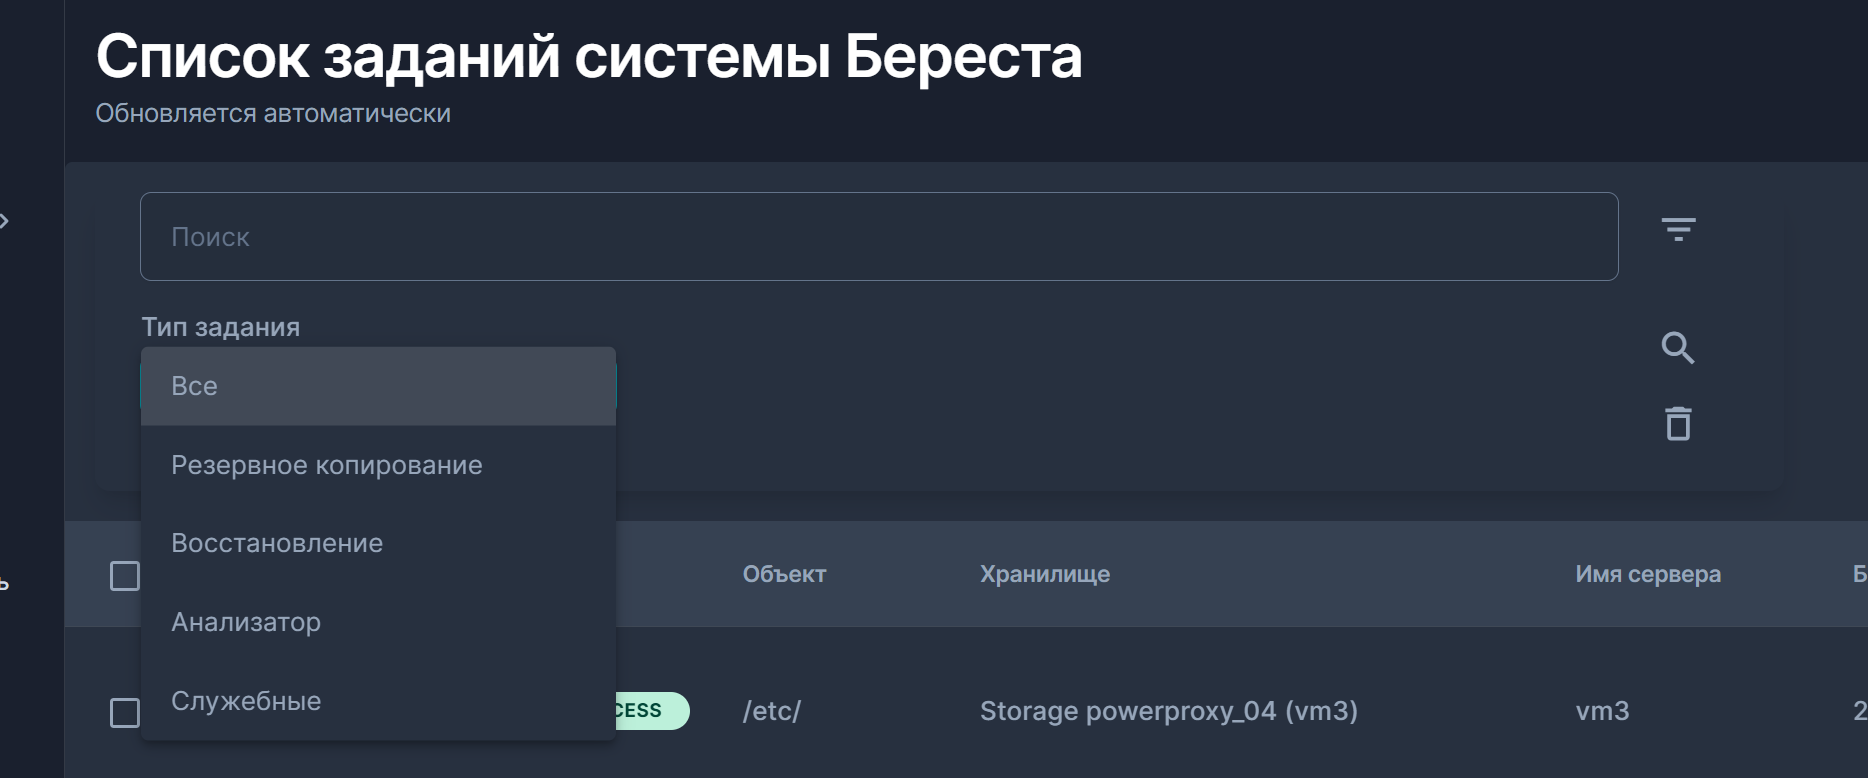This screenshot has width=1868, height=778.
Task: Click the /etc/ object path in the row
Action: coord(771,711)
